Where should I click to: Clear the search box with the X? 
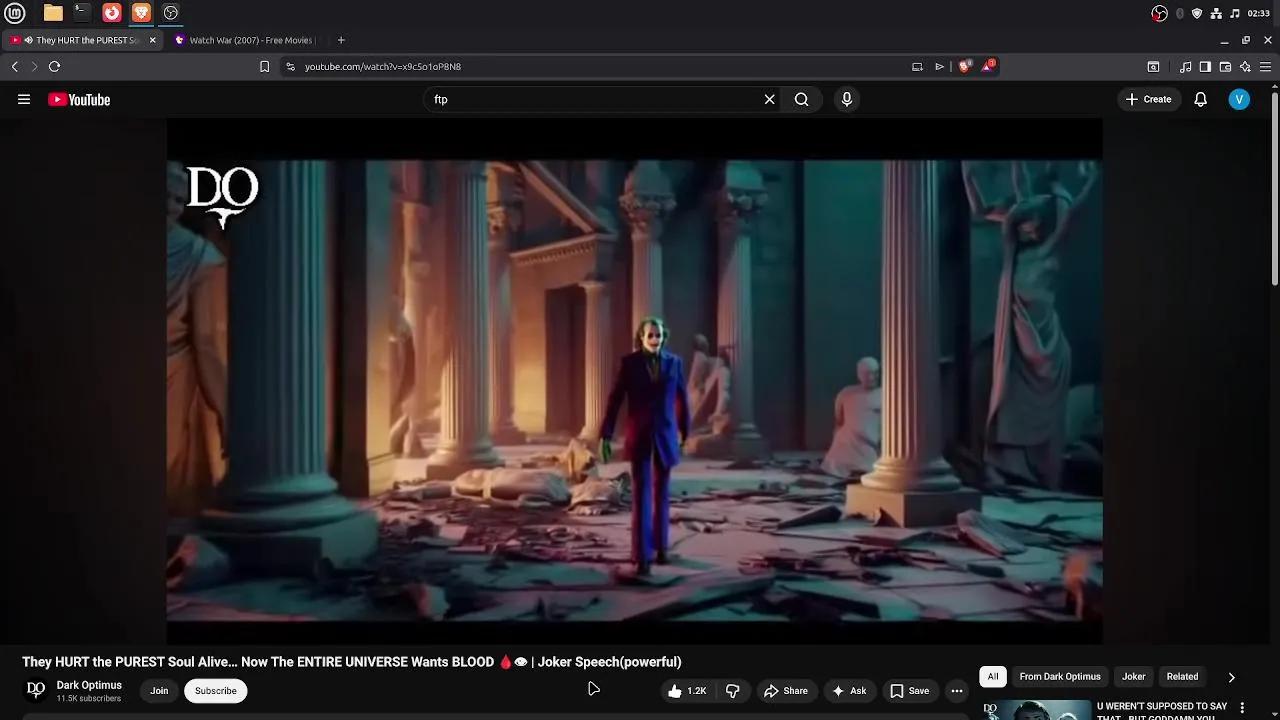click(769, 99)
